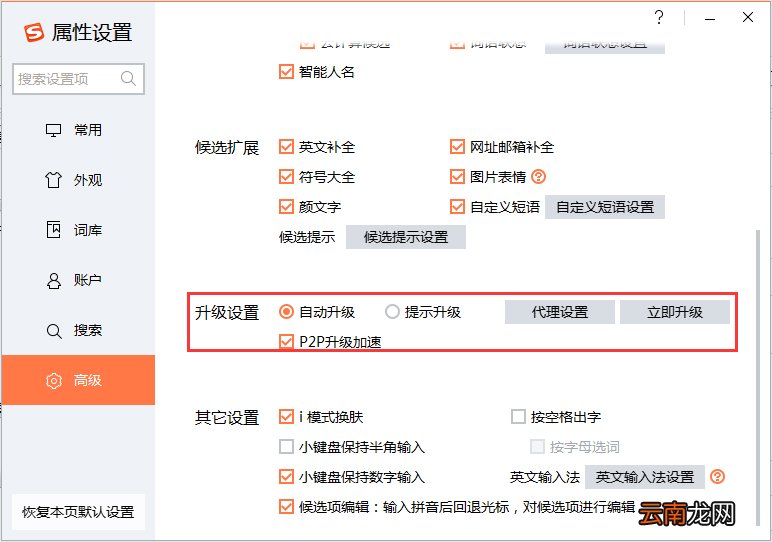This screenshot has width=772, height=542.
Task: Open 英文输入法设置 button
Action: pos(644,477)
